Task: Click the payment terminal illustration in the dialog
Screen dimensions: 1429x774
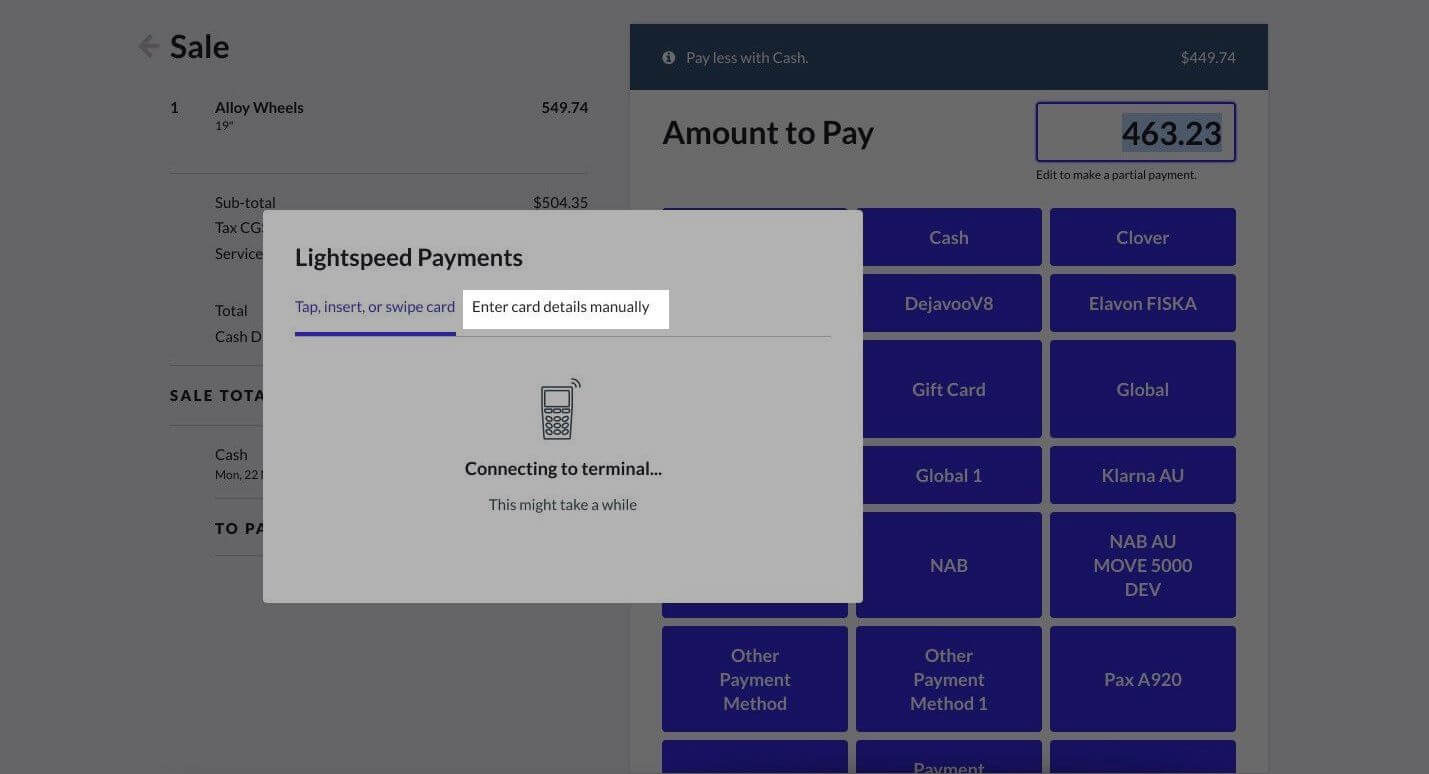Action: (x=560, y=408)
